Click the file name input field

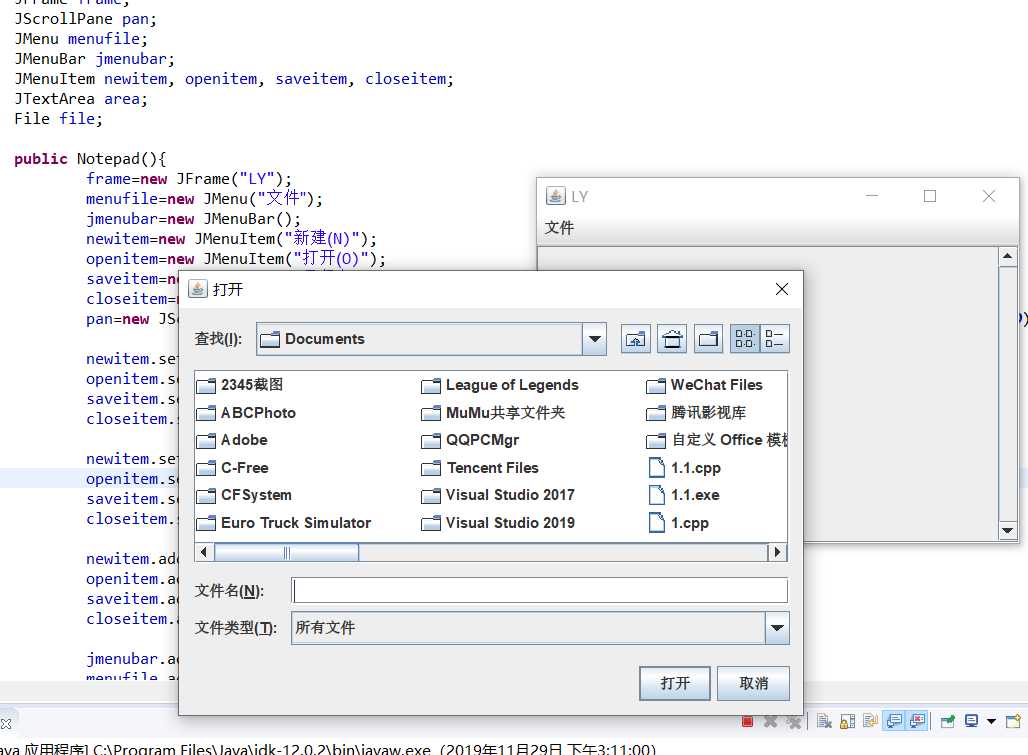(540, 590)
